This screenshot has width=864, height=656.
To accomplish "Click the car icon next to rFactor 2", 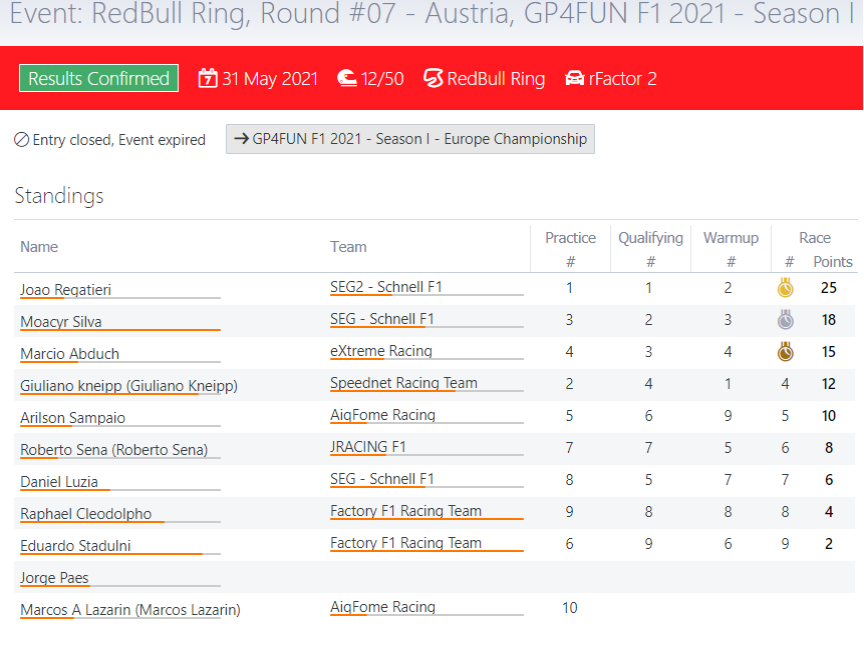I will click(575, 79).
